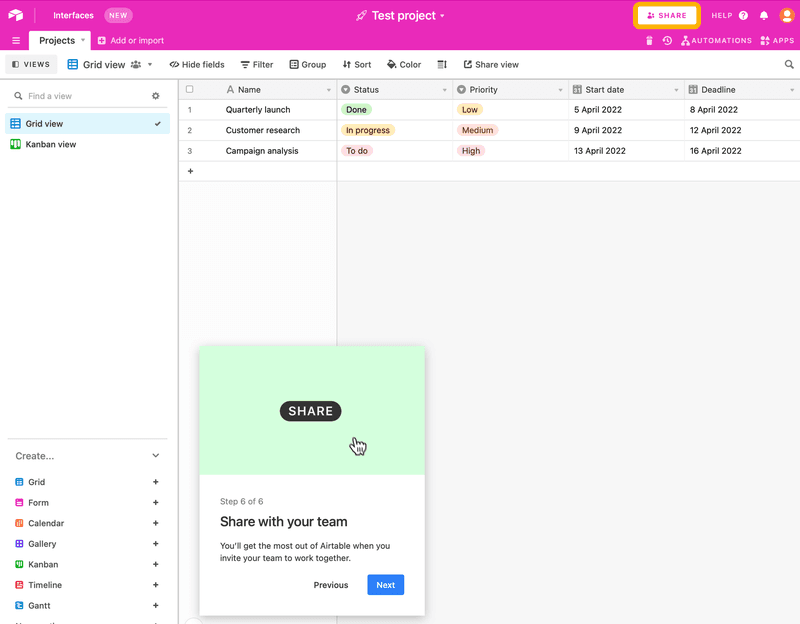The width and height of the screenshot is (800, 624).
Task: Select the Kanban view in sidebar
Action: pyautogui.click(x=50, y=145)
